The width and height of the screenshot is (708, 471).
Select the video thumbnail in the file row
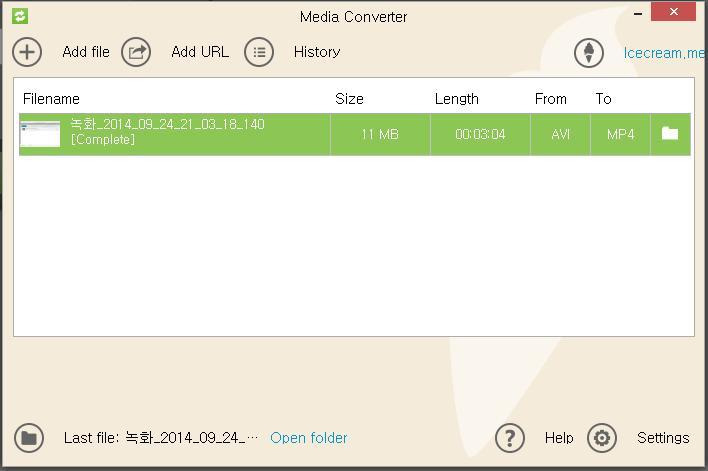(x=40, y=134)
